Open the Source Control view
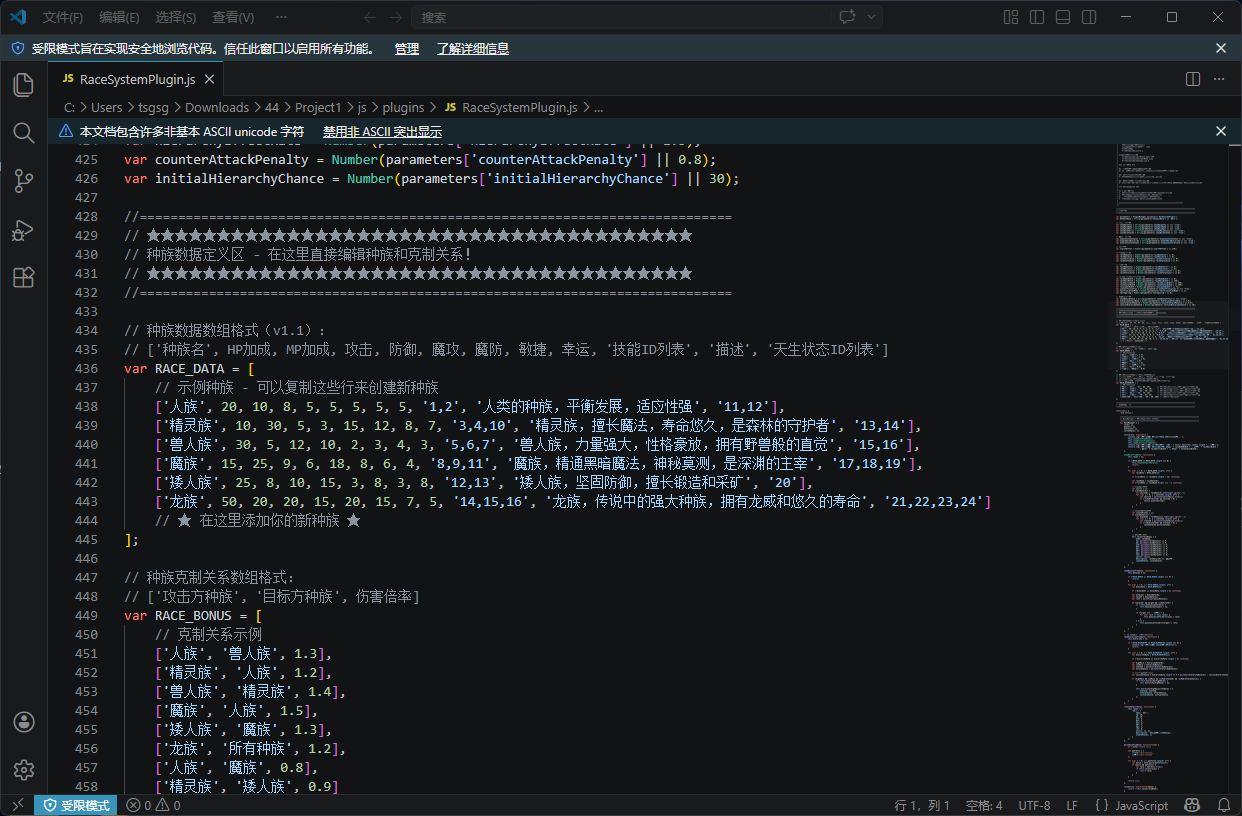 [24, 181]
